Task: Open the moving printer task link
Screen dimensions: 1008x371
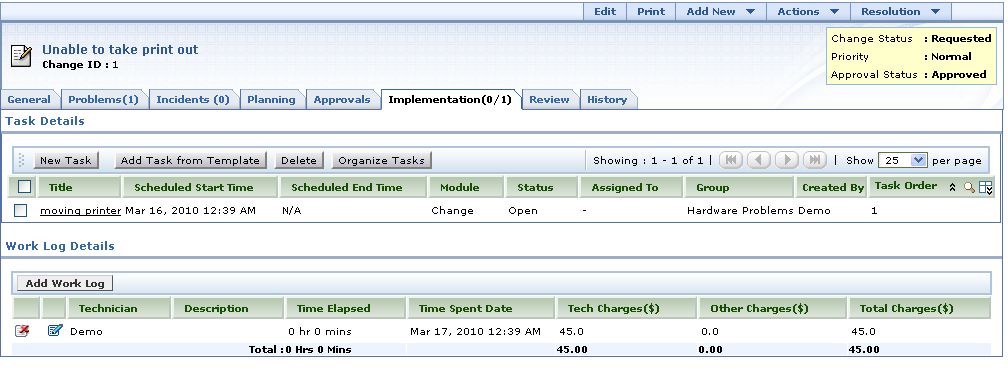Action: (80, 210)
